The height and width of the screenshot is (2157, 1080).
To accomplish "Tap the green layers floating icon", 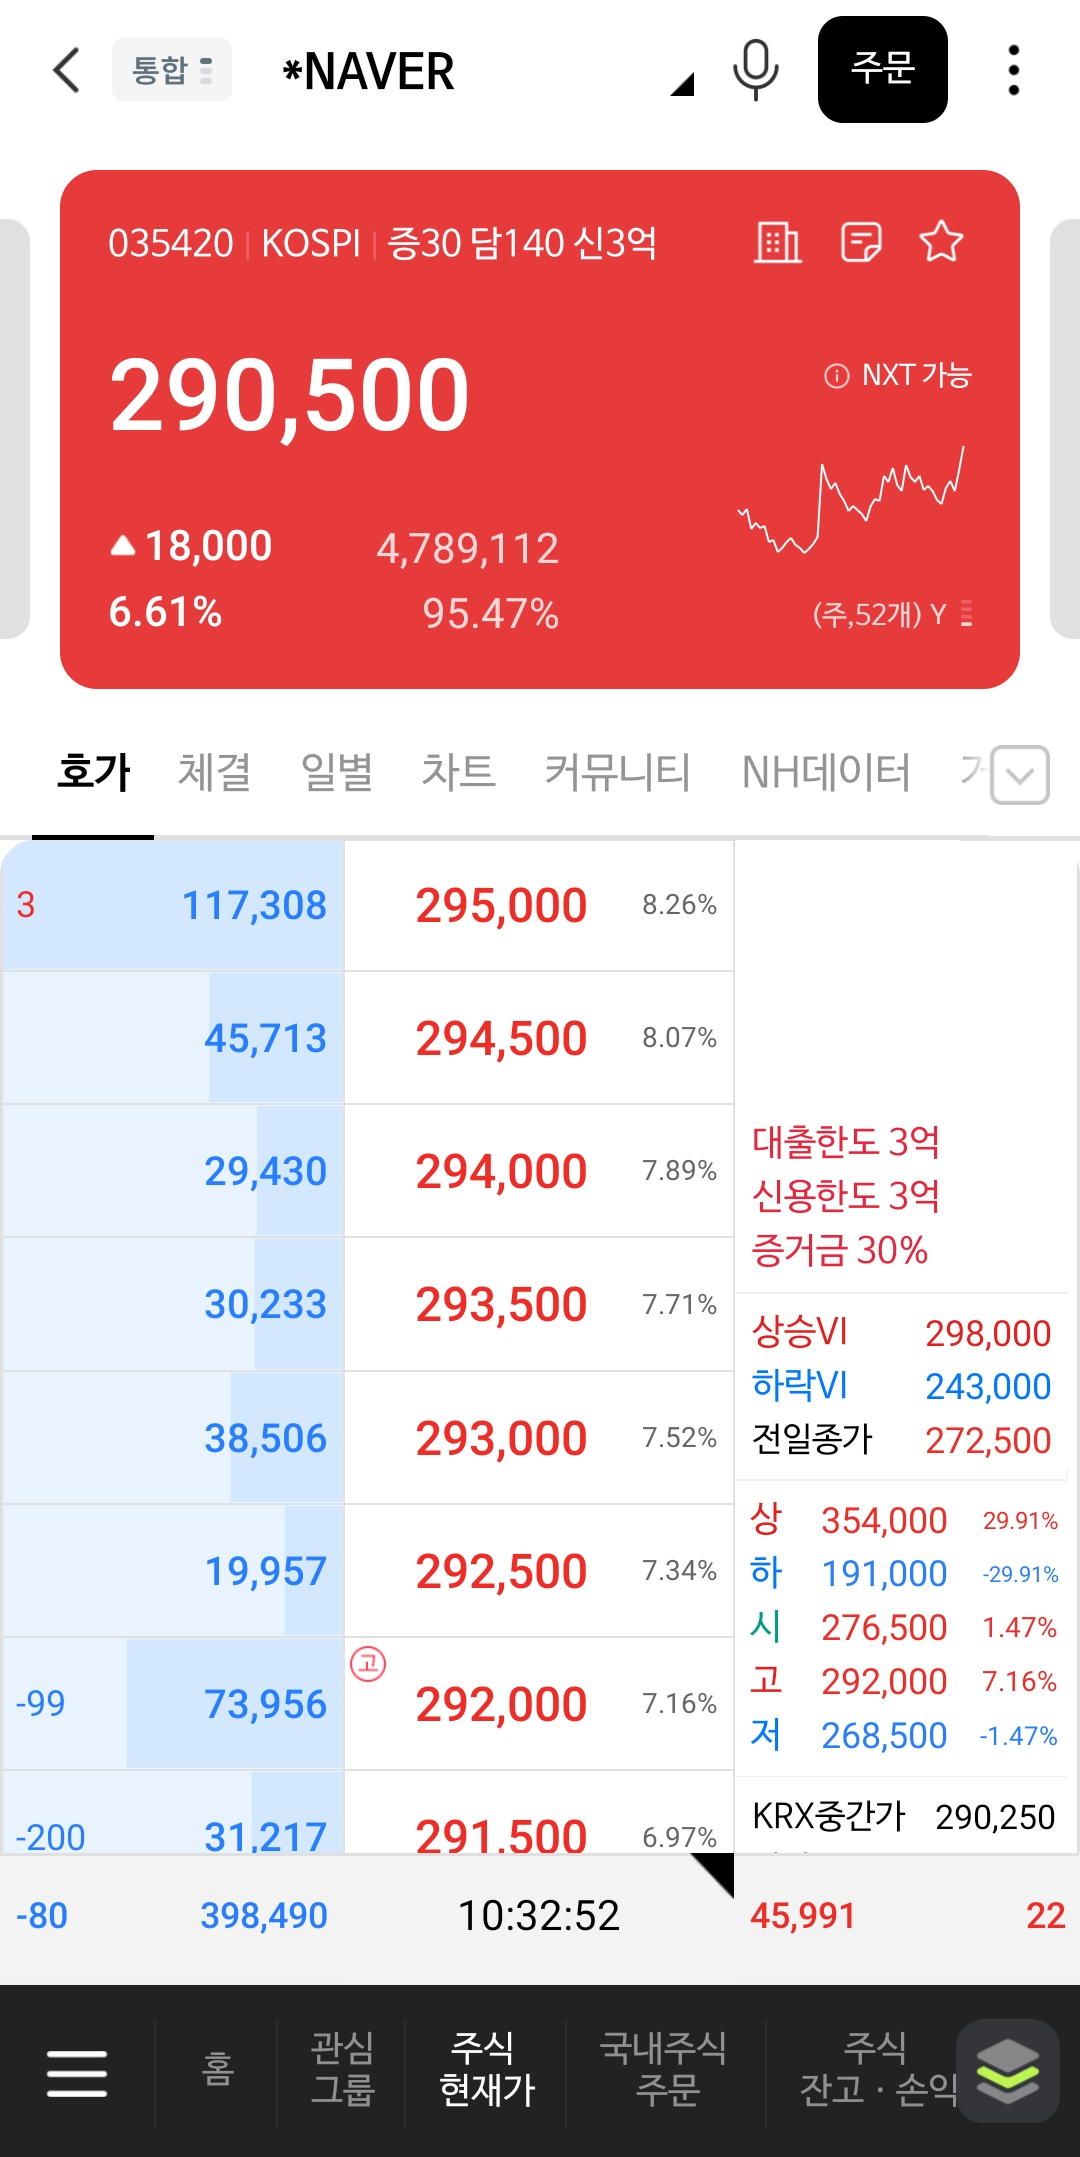I will point(1007,2071).
